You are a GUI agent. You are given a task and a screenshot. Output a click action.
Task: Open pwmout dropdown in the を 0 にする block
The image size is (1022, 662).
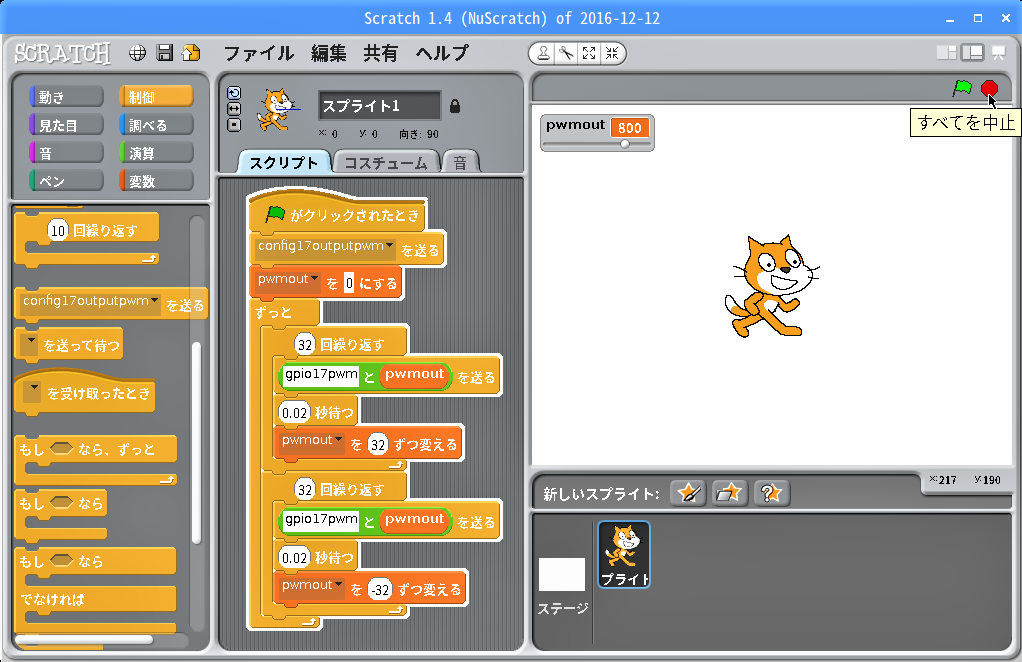coord(315,279)
